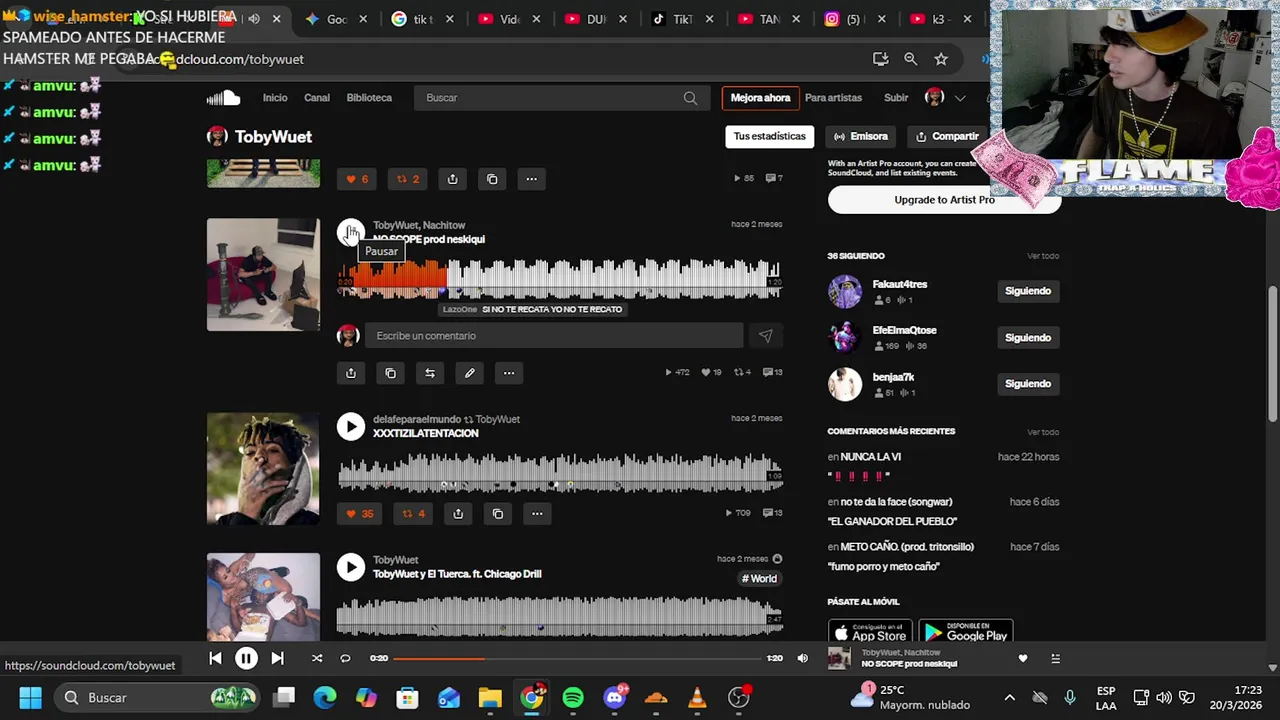This screenshot has height=720, width=1280.
Task: Open more options for XXXTIZILATENTACION
Action: click(537, 514)
